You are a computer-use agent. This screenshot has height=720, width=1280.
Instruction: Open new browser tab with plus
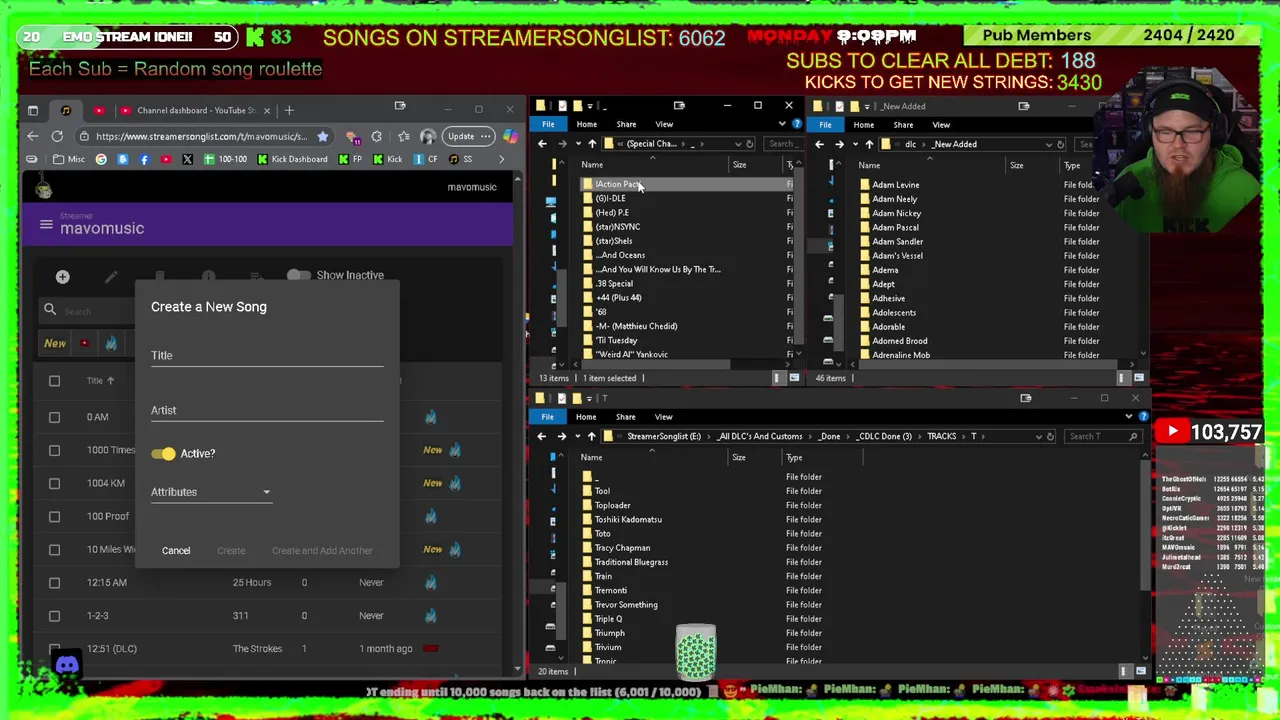click(x=289, y=110)
